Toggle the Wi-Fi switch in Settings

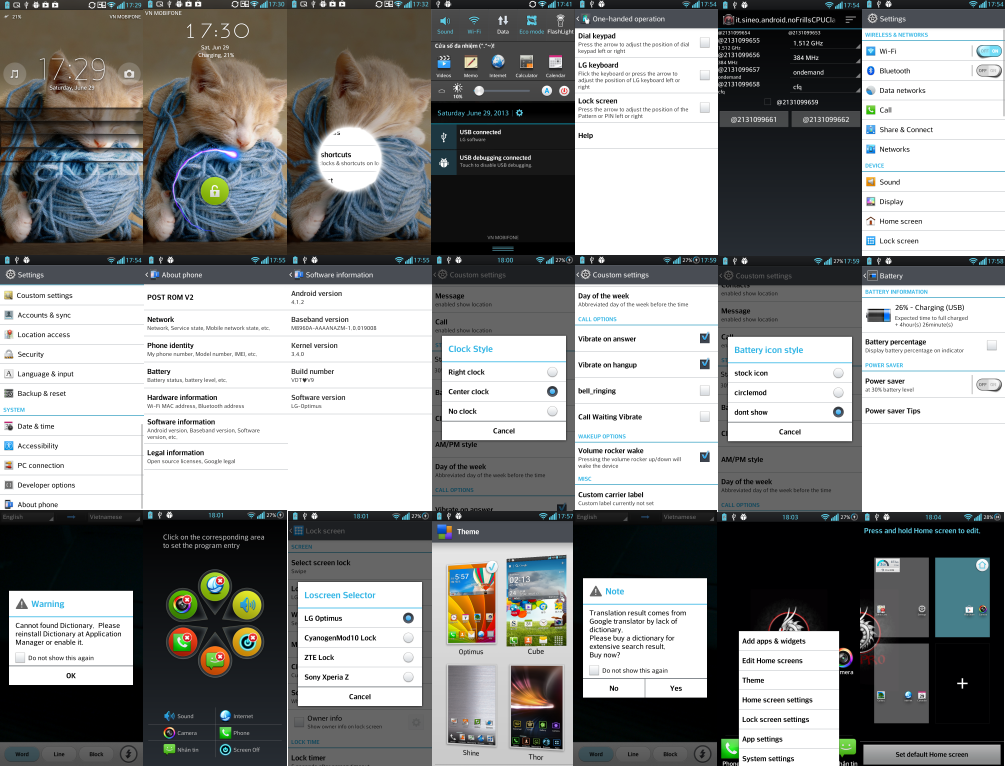[988, 51]
